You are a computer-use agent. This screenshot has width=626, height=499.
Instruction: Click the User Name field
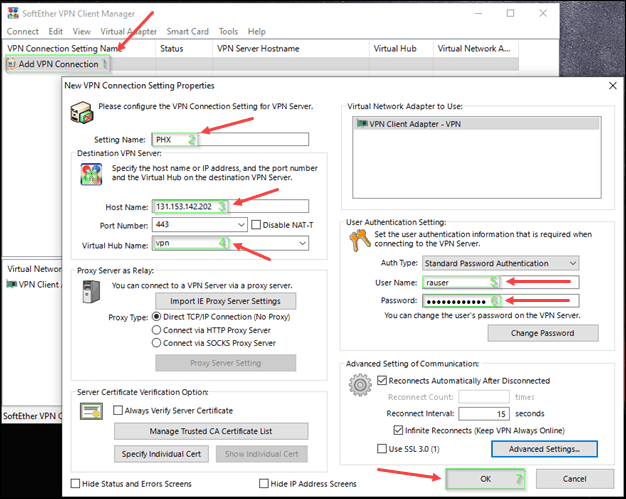tap(501, 282)
